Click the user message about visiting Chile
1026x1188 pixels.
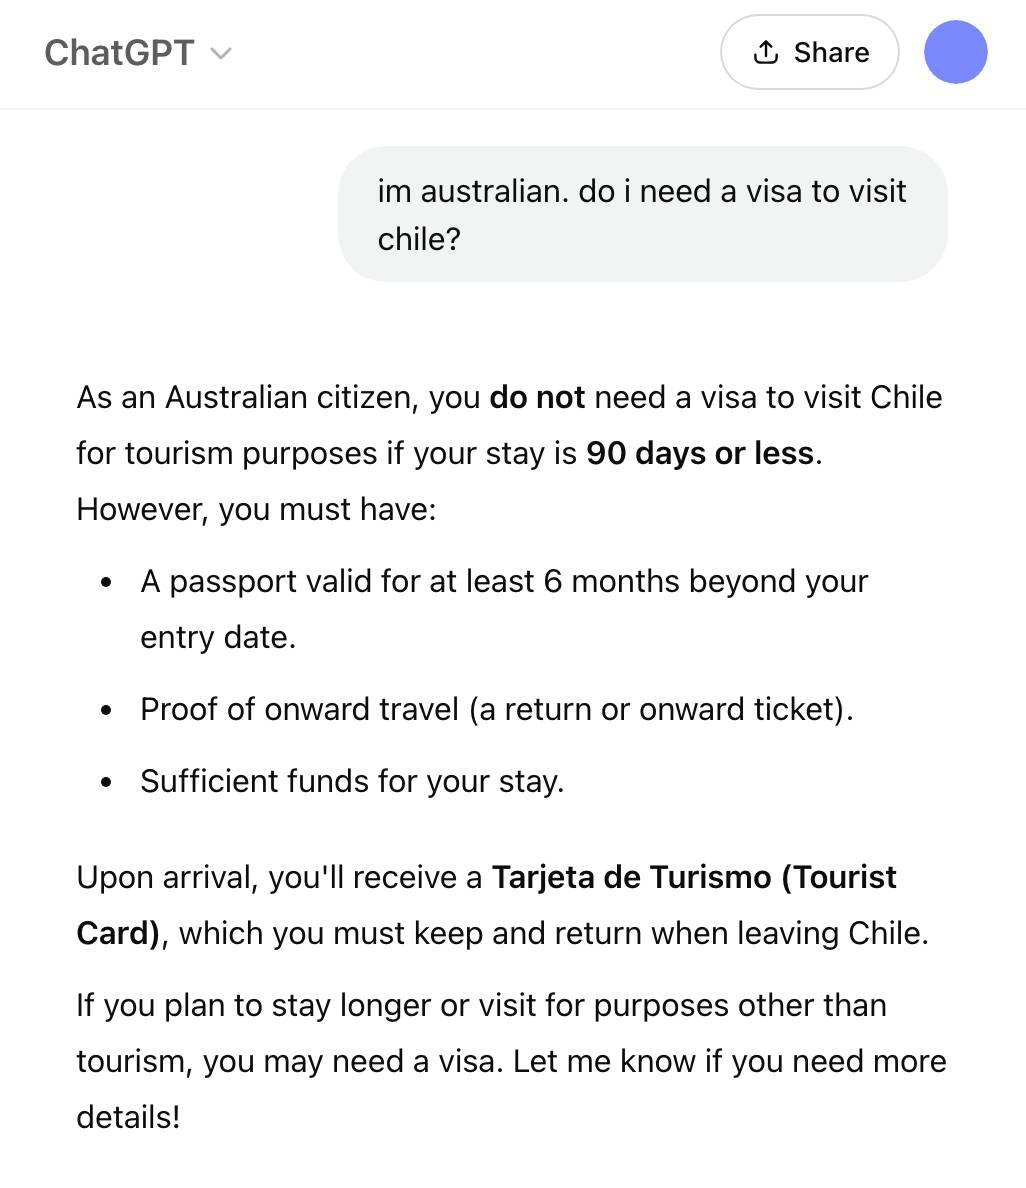coord(641,214)
